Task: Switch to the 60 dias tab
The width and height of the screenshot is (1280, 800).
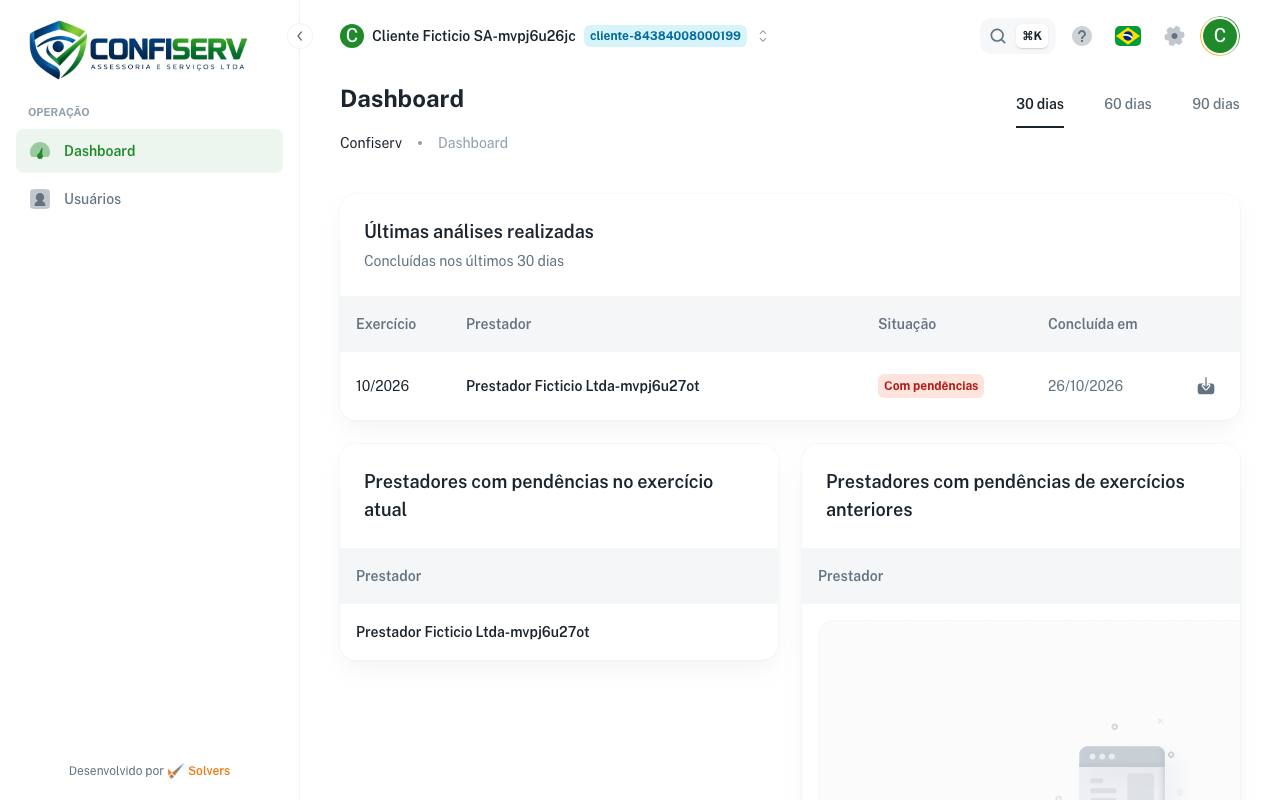Action: [x=1128, y=104]
